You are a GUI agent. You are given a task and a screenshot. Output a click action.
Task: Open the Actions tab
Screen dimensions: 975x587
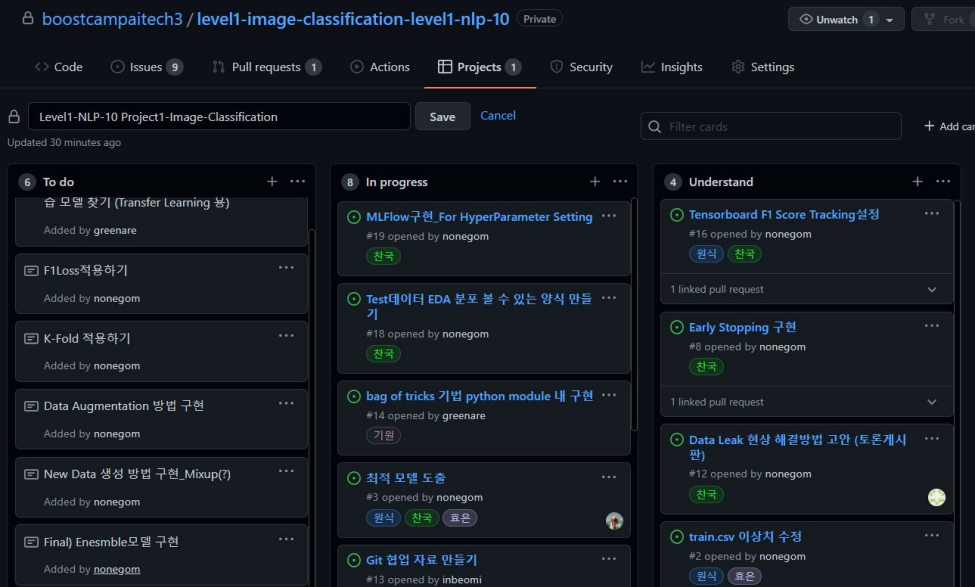coord(380,67)
